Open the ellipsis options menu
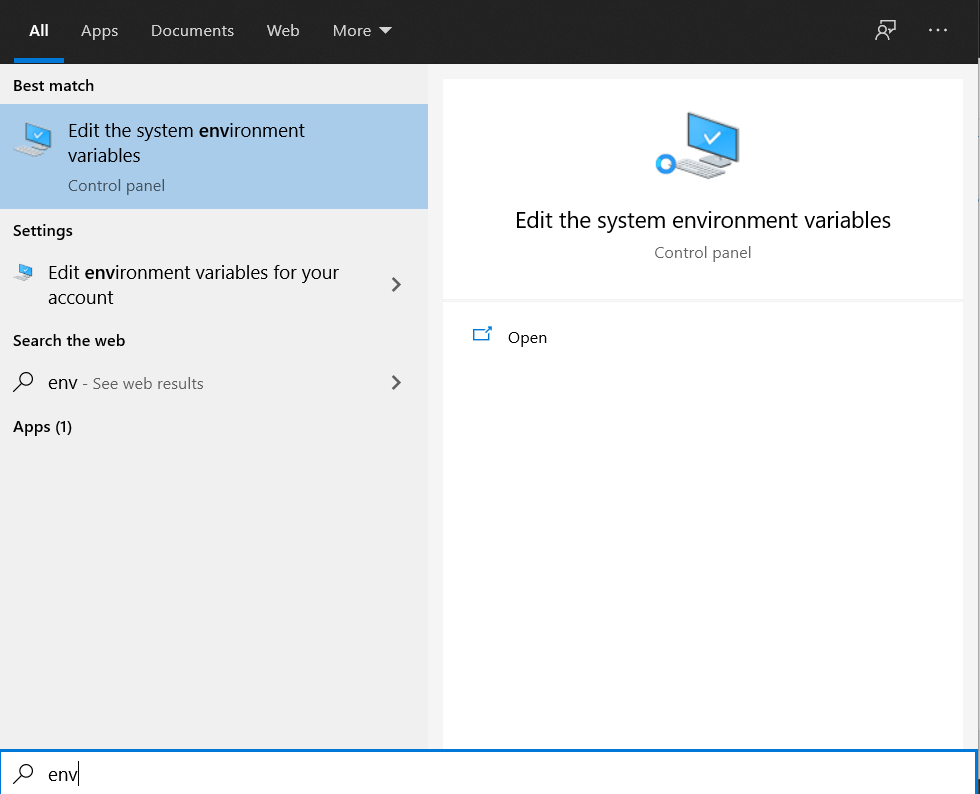980x794 pixels. point(938,30)
